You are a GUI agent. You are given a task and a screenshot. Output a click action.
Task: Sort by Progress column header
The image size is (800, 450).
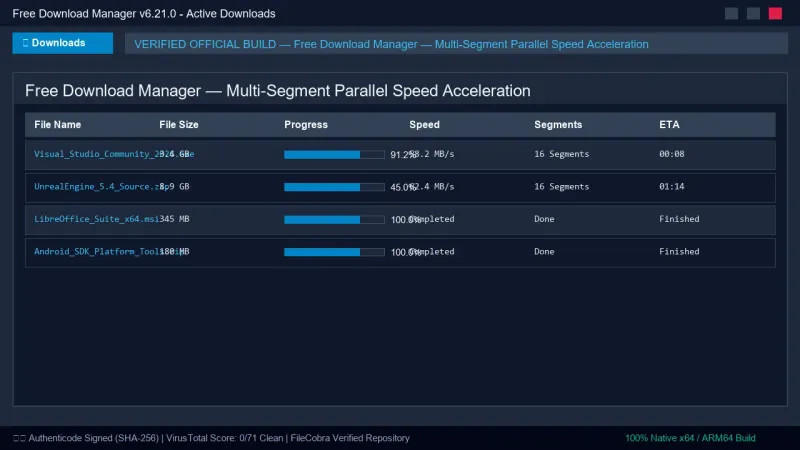tap(306, 124)
